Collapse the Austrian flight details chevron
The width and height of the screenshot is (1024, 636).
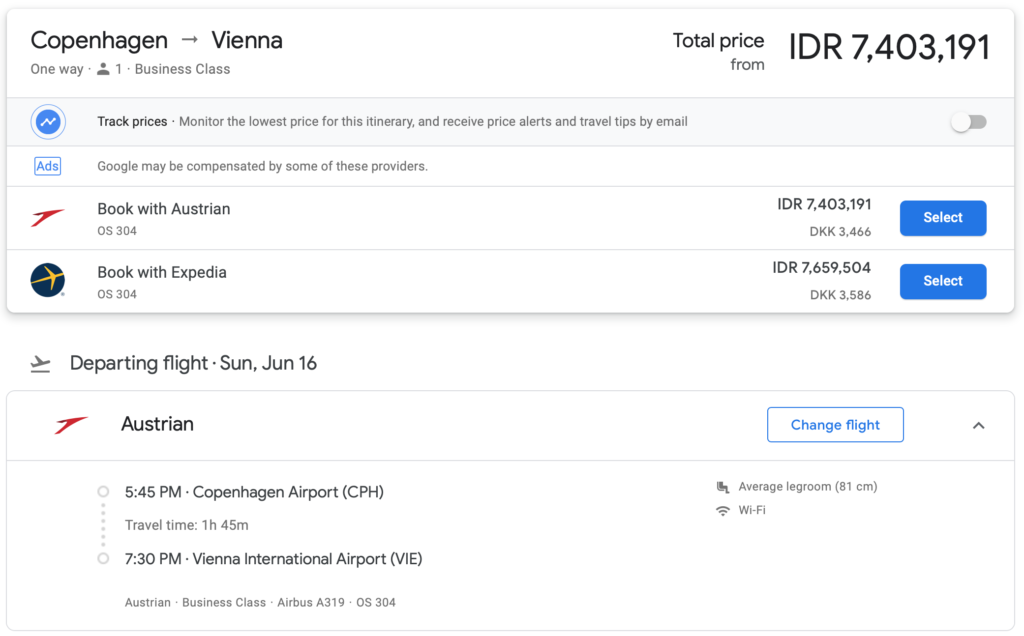(978, 426)
